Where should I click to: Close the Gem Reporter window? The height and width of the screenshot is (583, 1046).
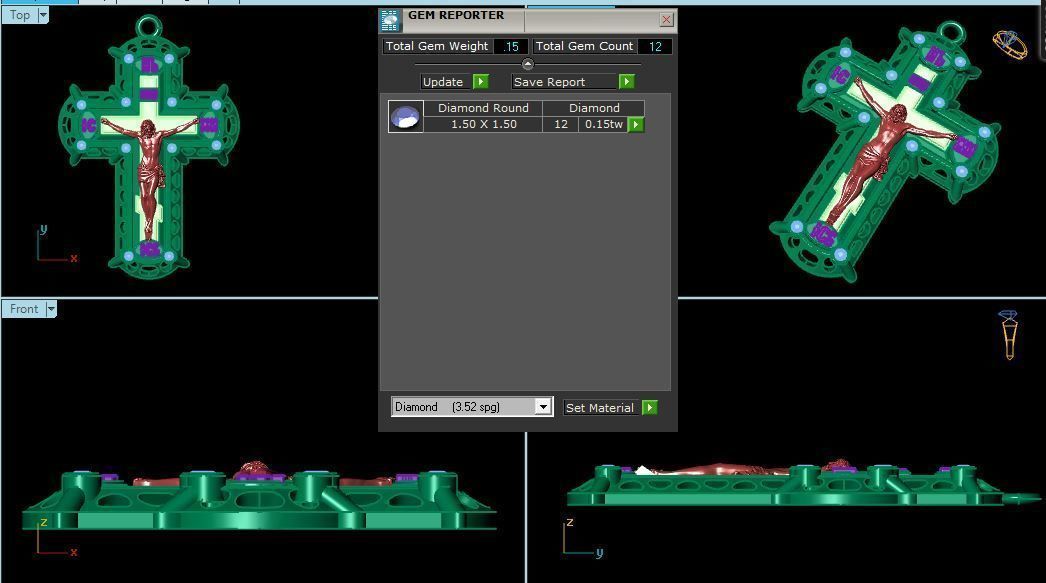click(666, 19)
